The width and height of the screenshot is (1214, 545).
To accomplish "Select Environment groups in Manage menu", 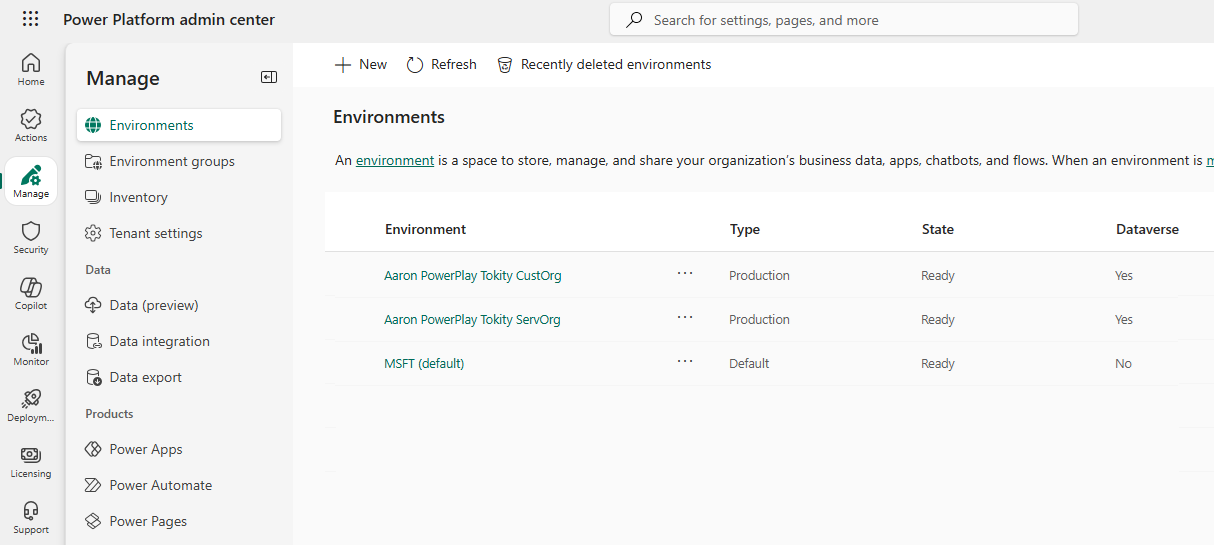I will 171,161.
